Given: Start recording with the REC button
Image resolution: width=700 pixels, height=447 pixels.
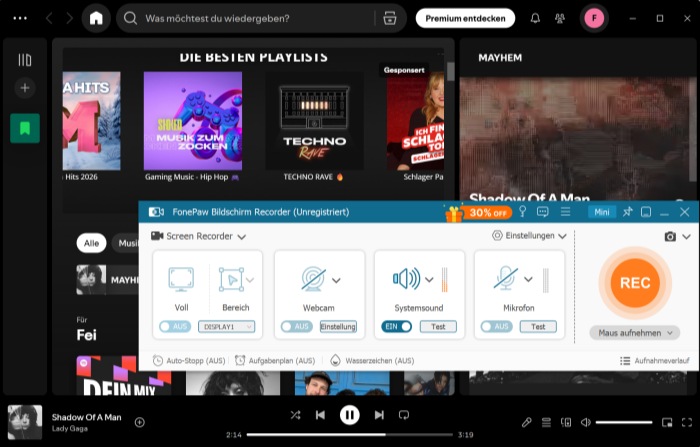Looking at the screenshot, I should (x=635, y=283).
